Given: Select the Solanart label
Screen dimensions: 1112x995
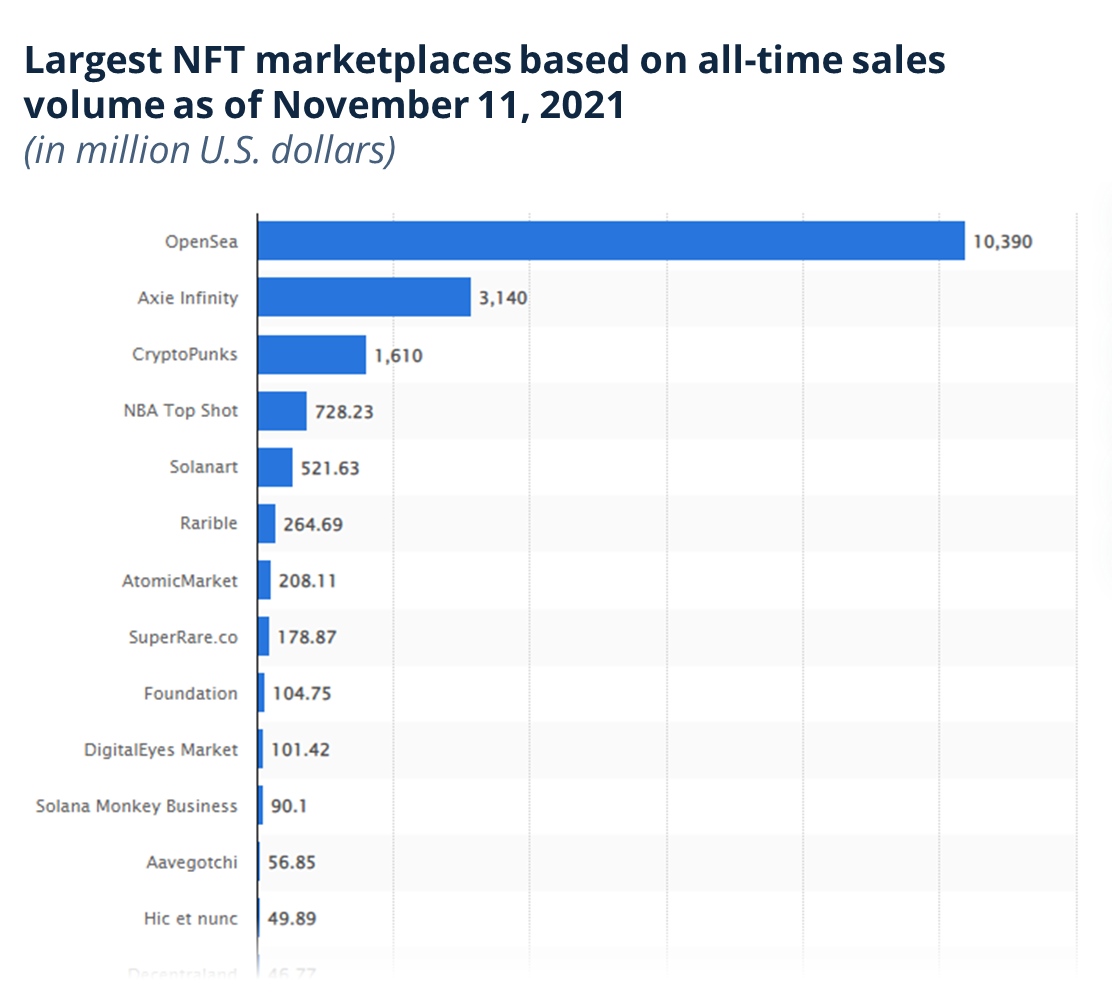Looking at the screenshot, I should pyautogui.click(x=204, y=467).
